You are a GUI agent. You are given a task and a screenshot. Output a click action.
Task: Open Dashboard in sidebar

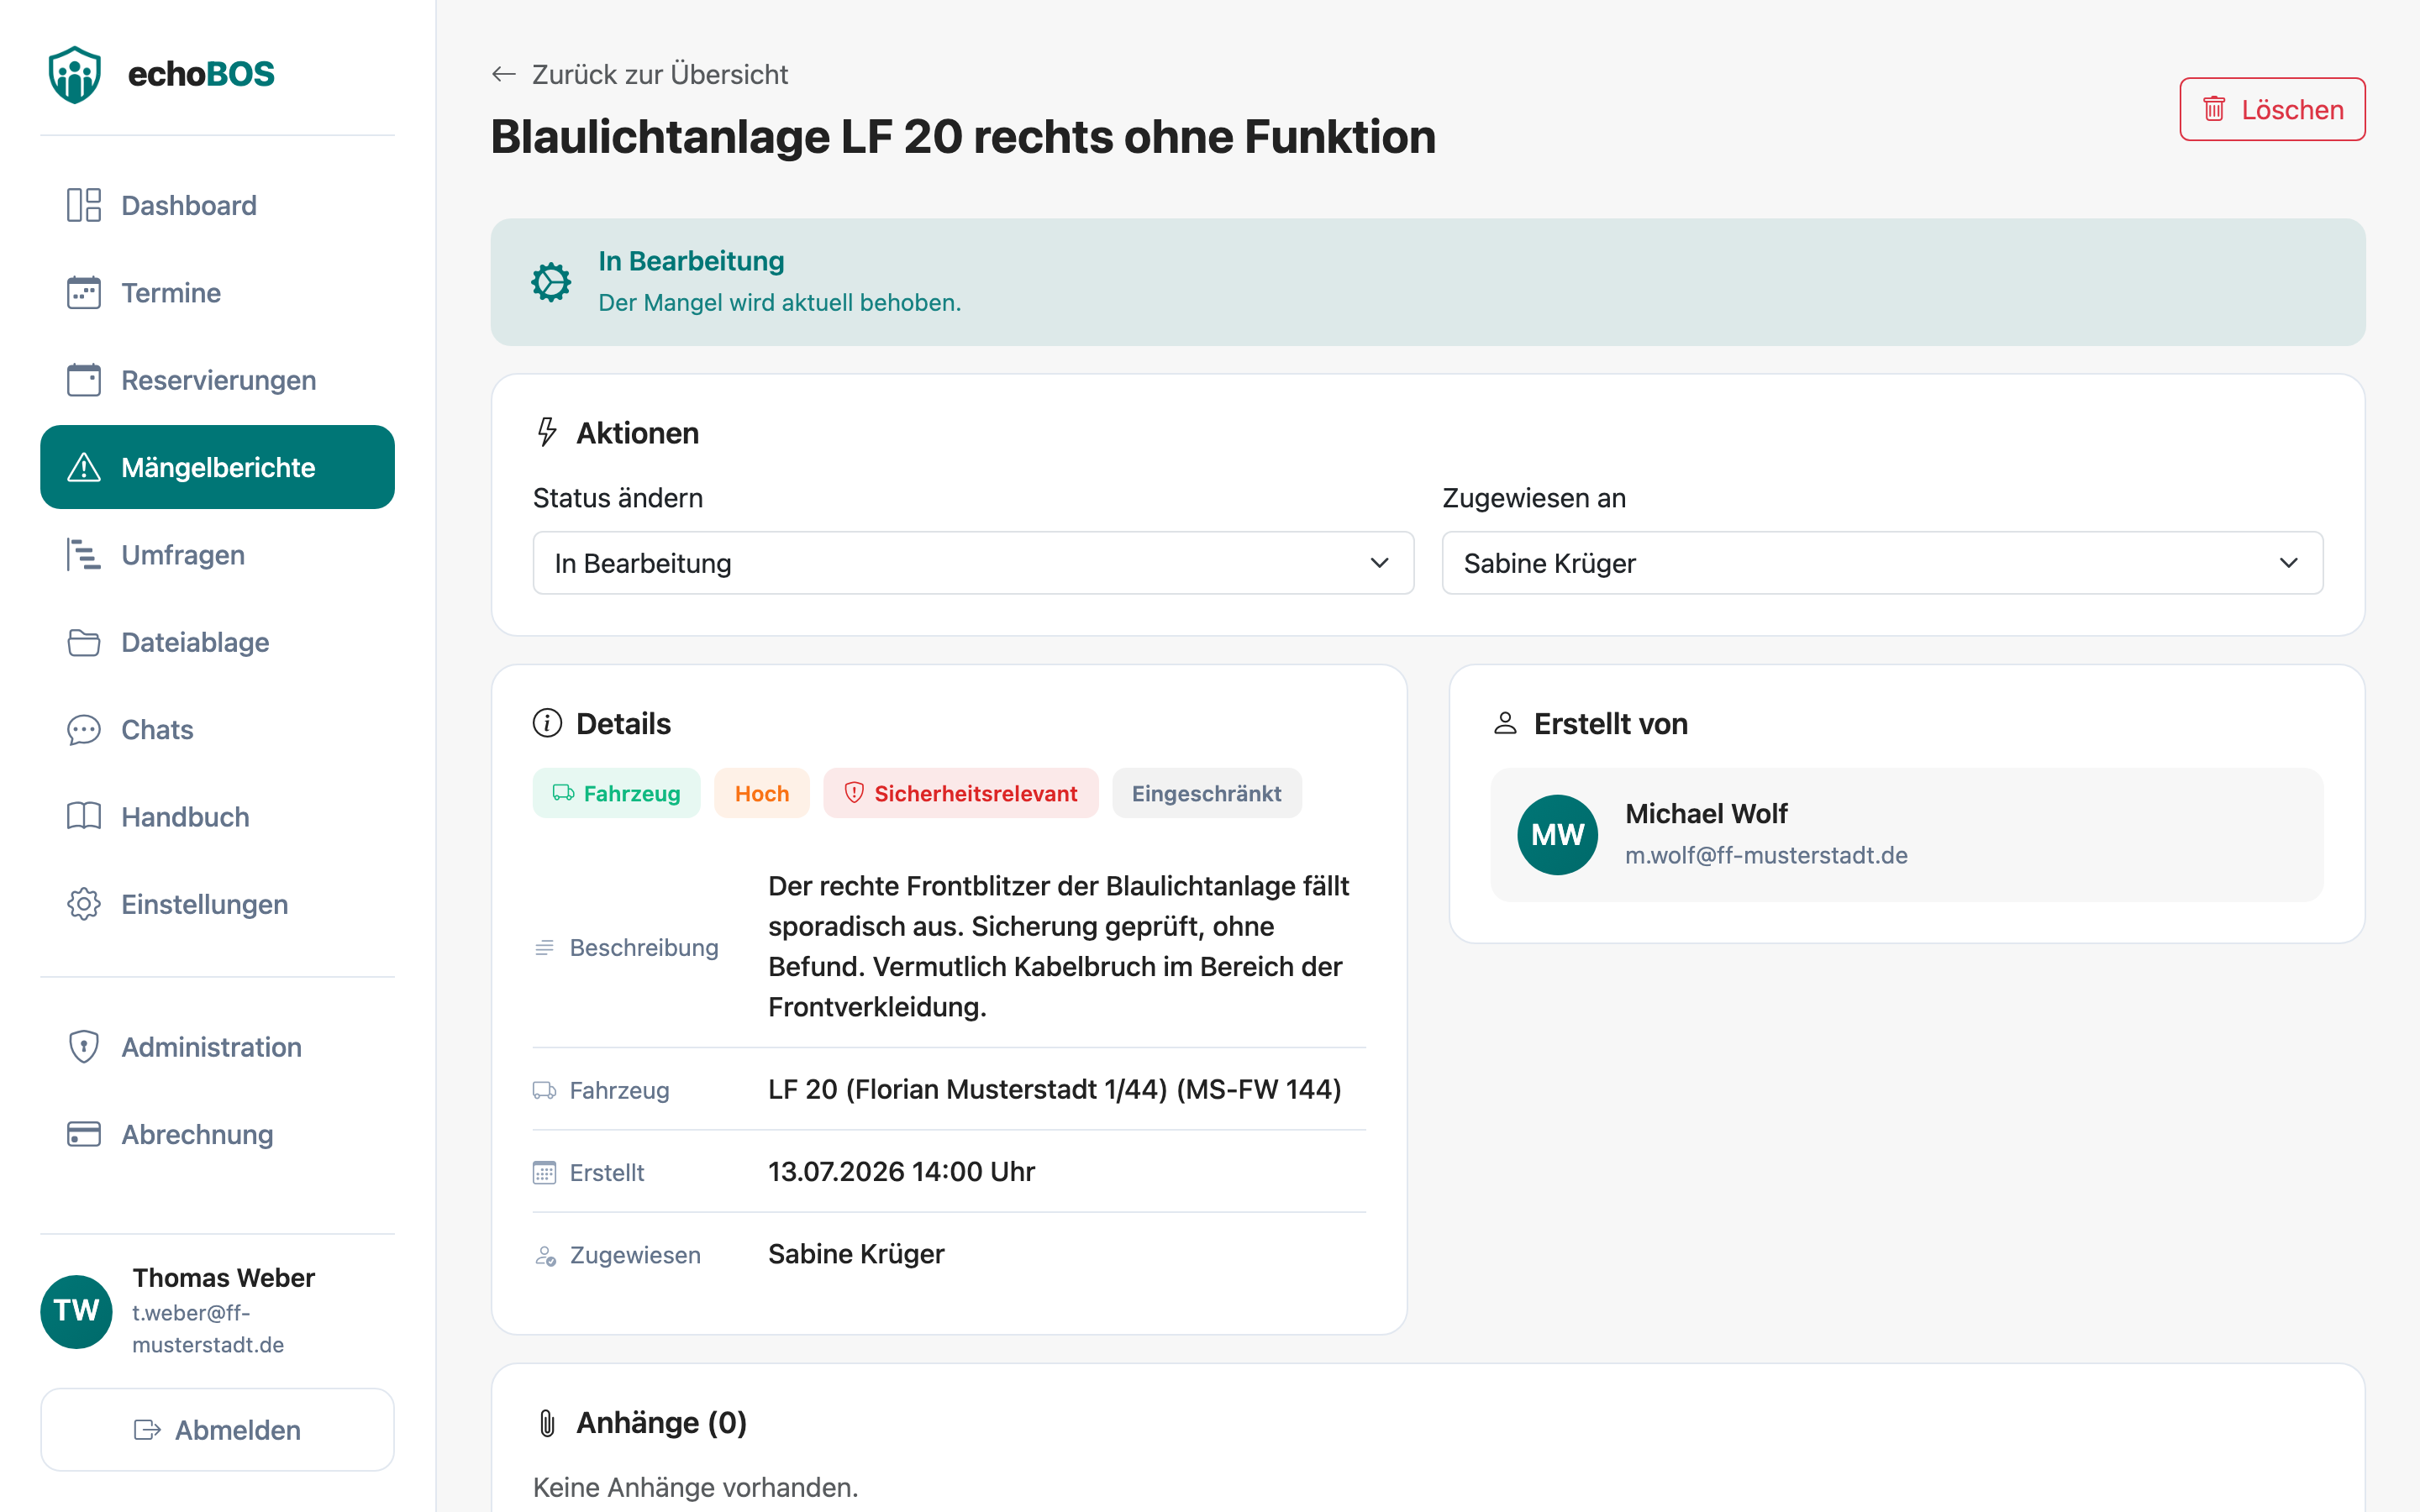pyautogui.click(x=217, y=205)
